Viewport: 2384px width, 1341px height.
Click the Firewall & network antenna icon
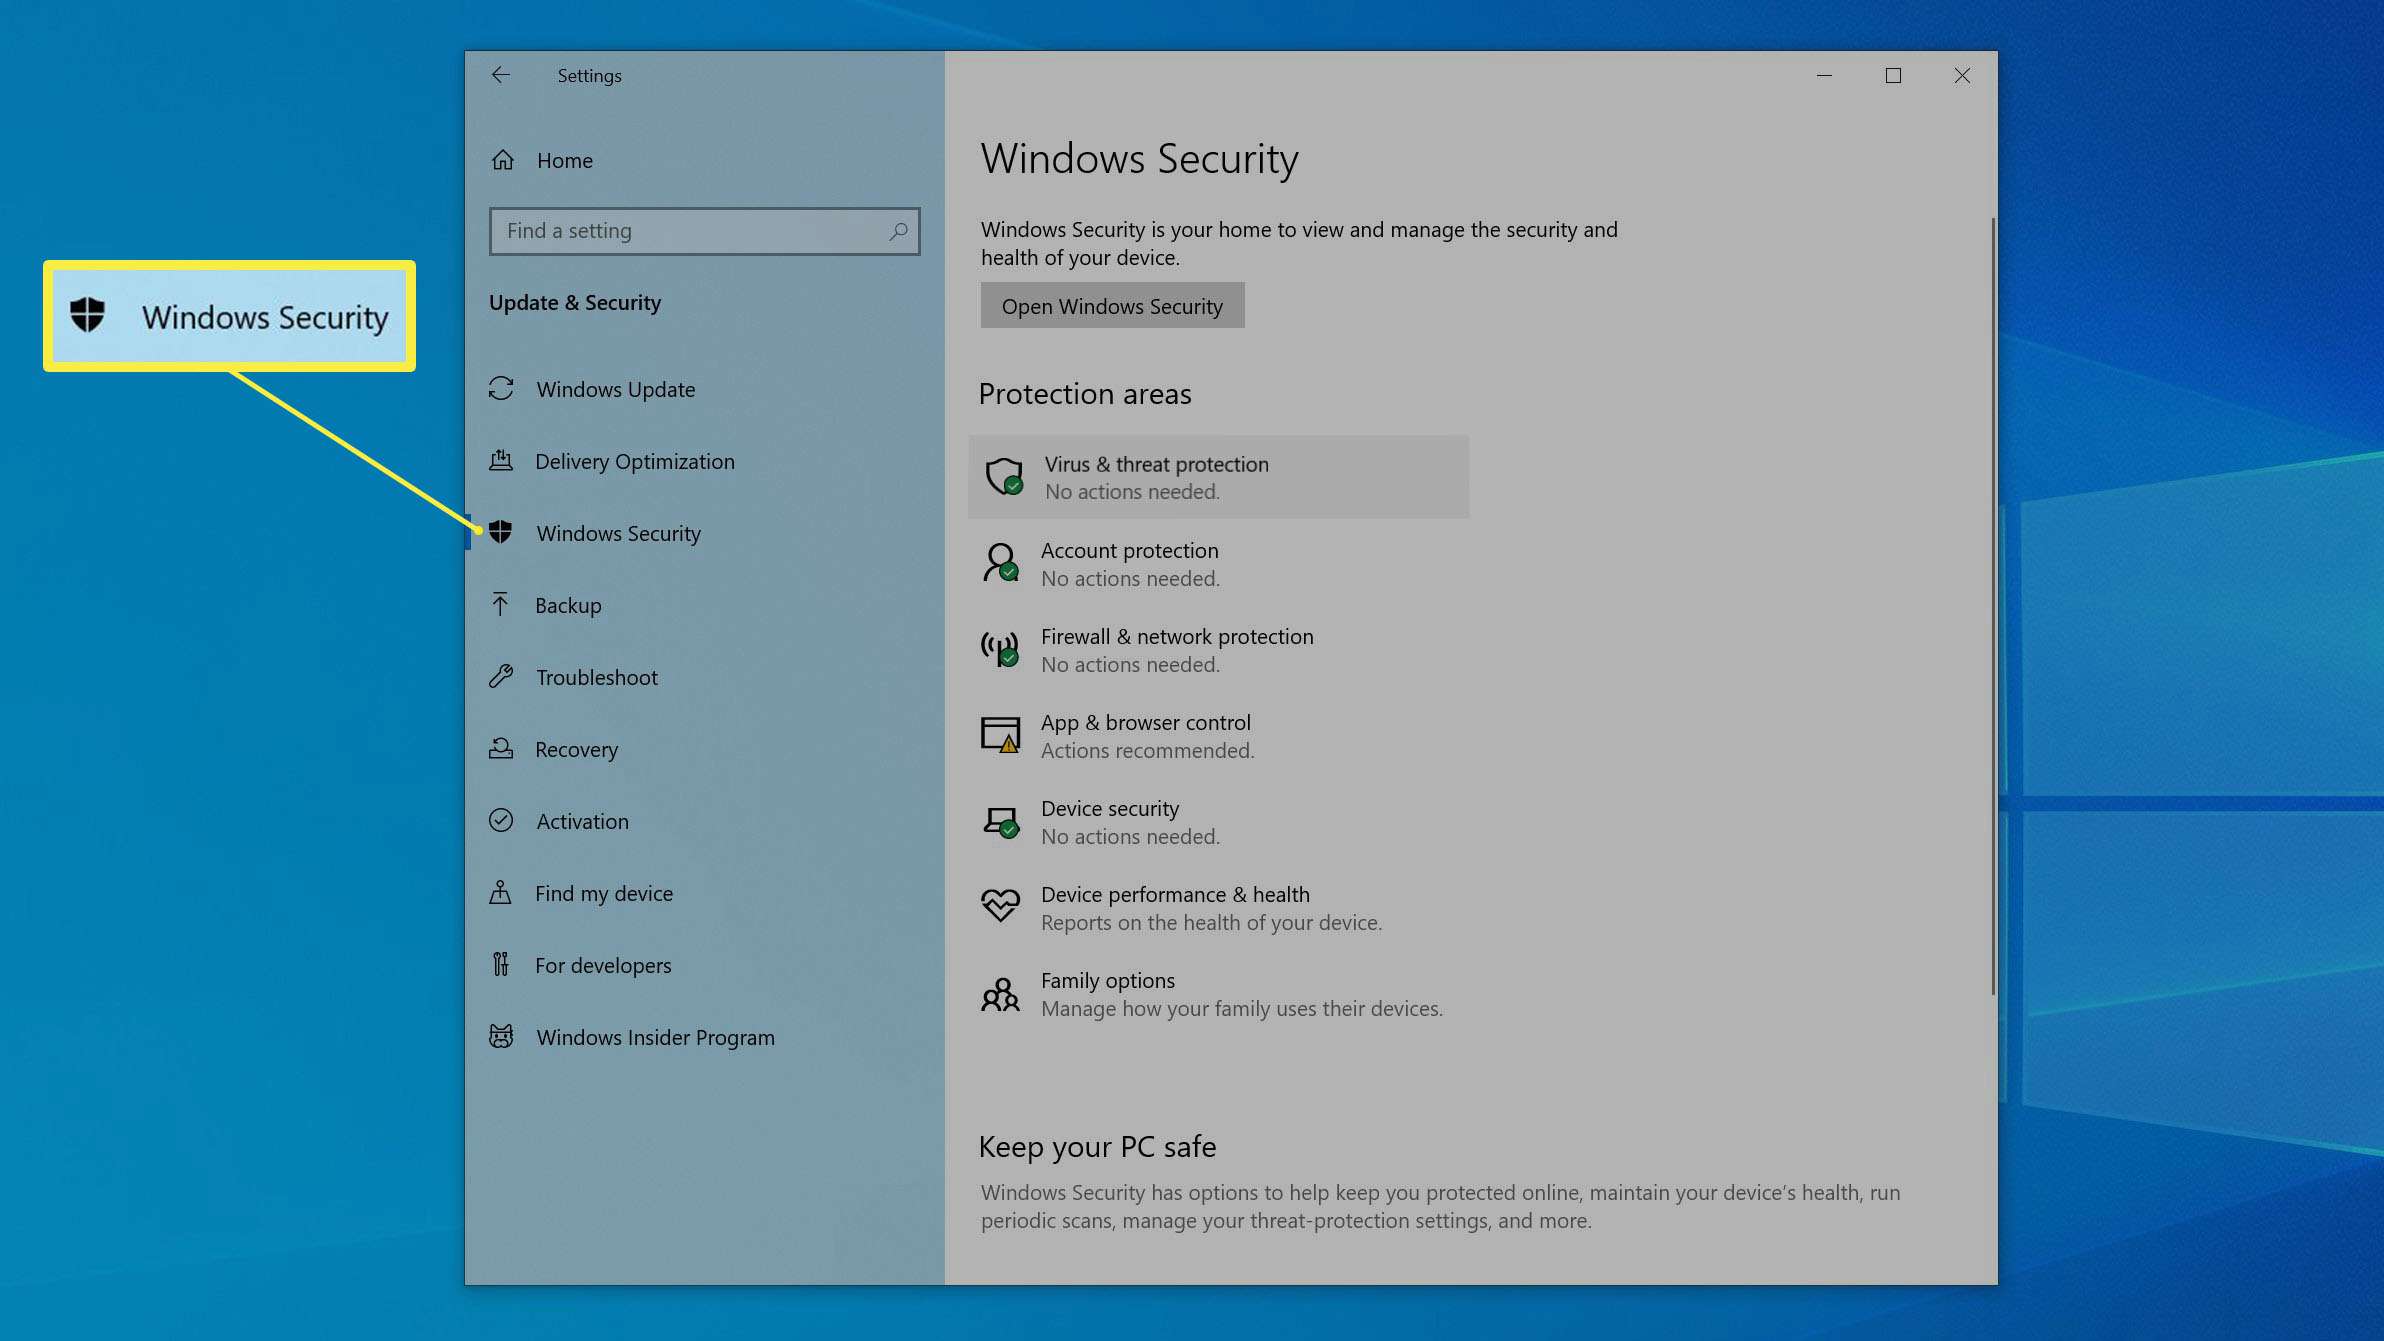pyautogui.click(x=1000, y=649)
